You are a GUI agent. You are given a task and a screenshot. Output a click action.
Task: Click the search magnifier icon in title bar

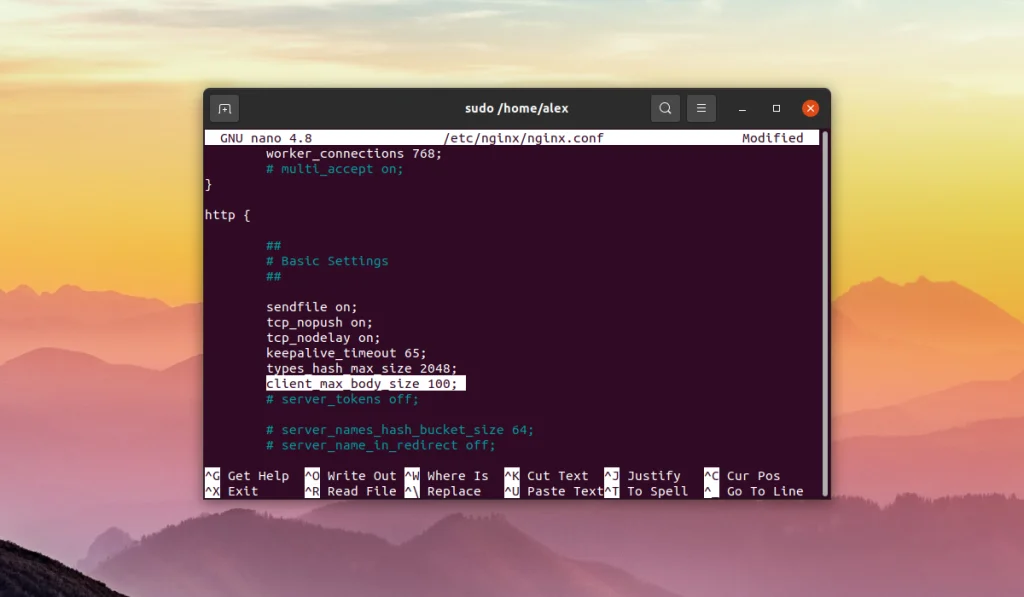point(665,108)
